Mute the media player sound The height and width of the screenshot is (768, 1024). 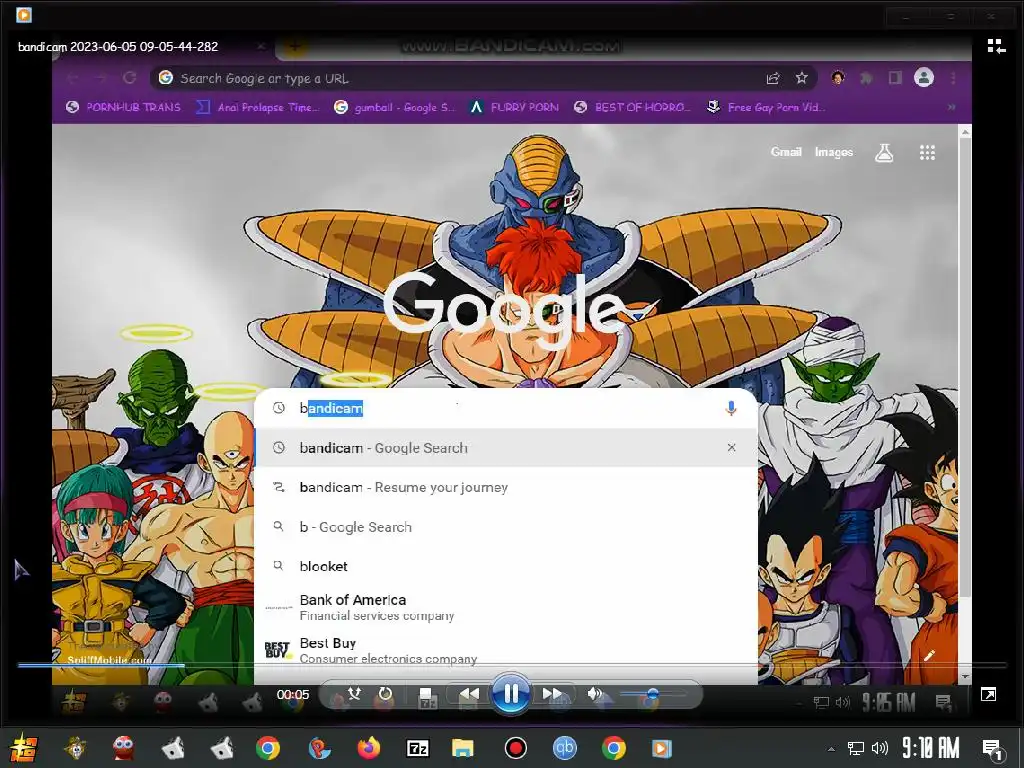(594, 694)
